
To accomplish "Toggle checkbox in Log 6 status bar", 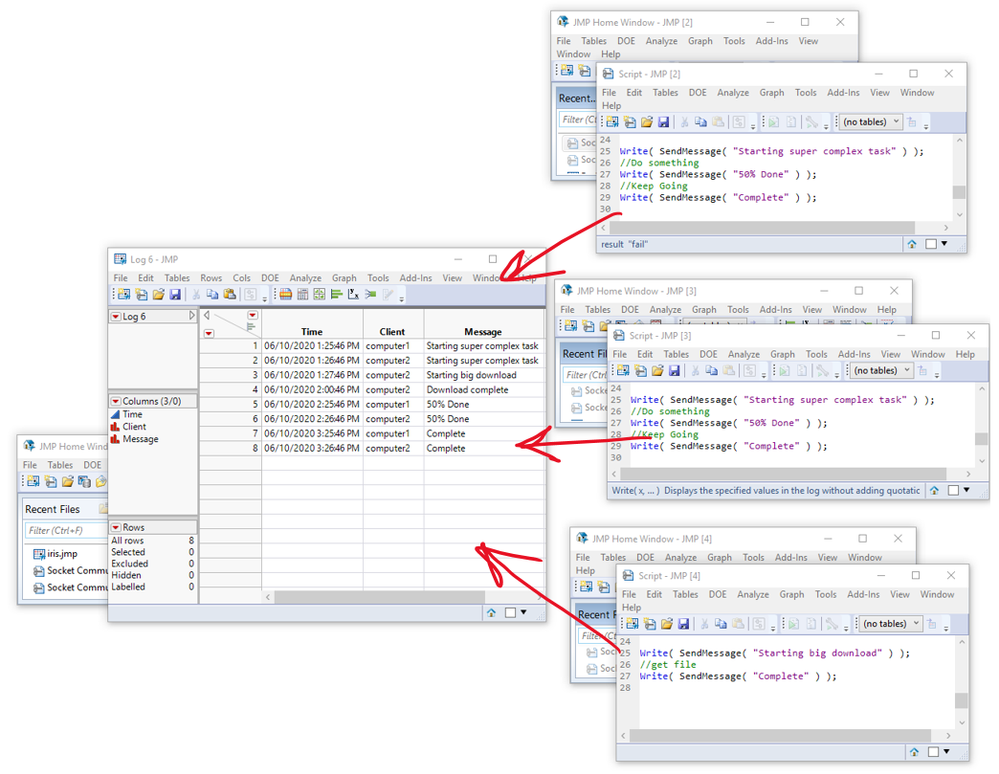I will 510,613.
